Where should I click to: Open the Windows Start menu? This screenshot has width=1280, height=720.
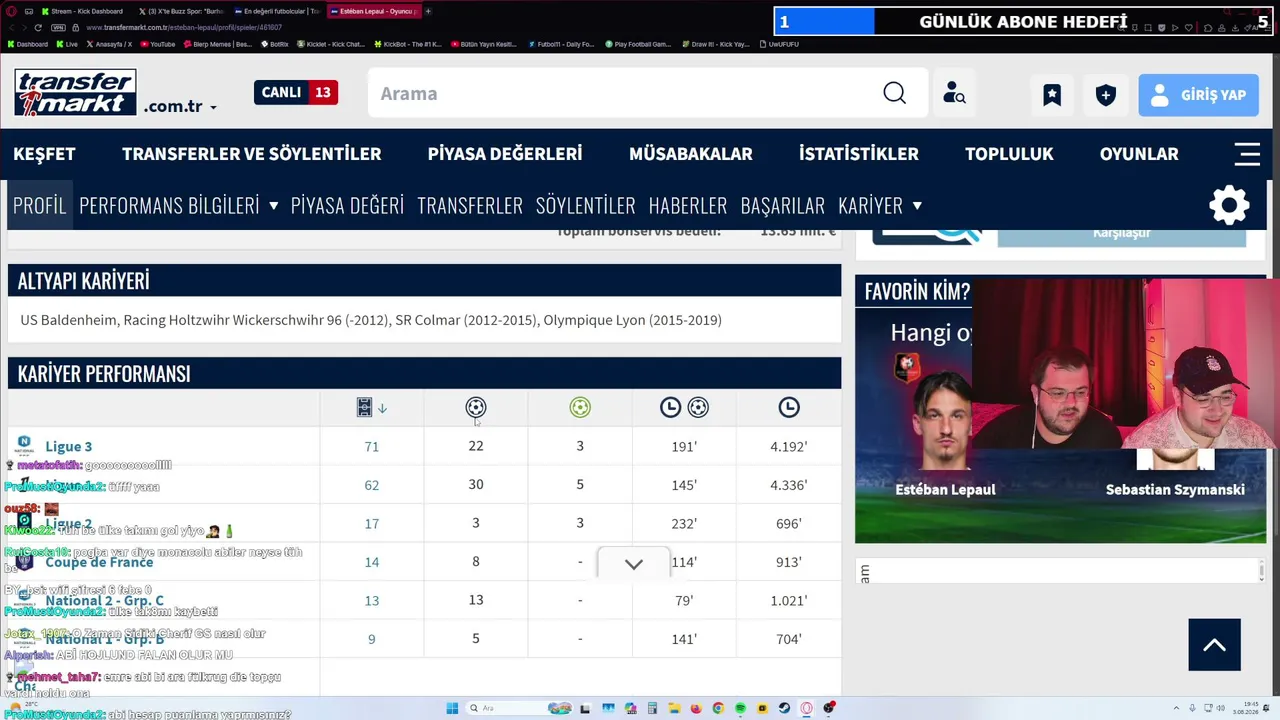tap(452, 708)
